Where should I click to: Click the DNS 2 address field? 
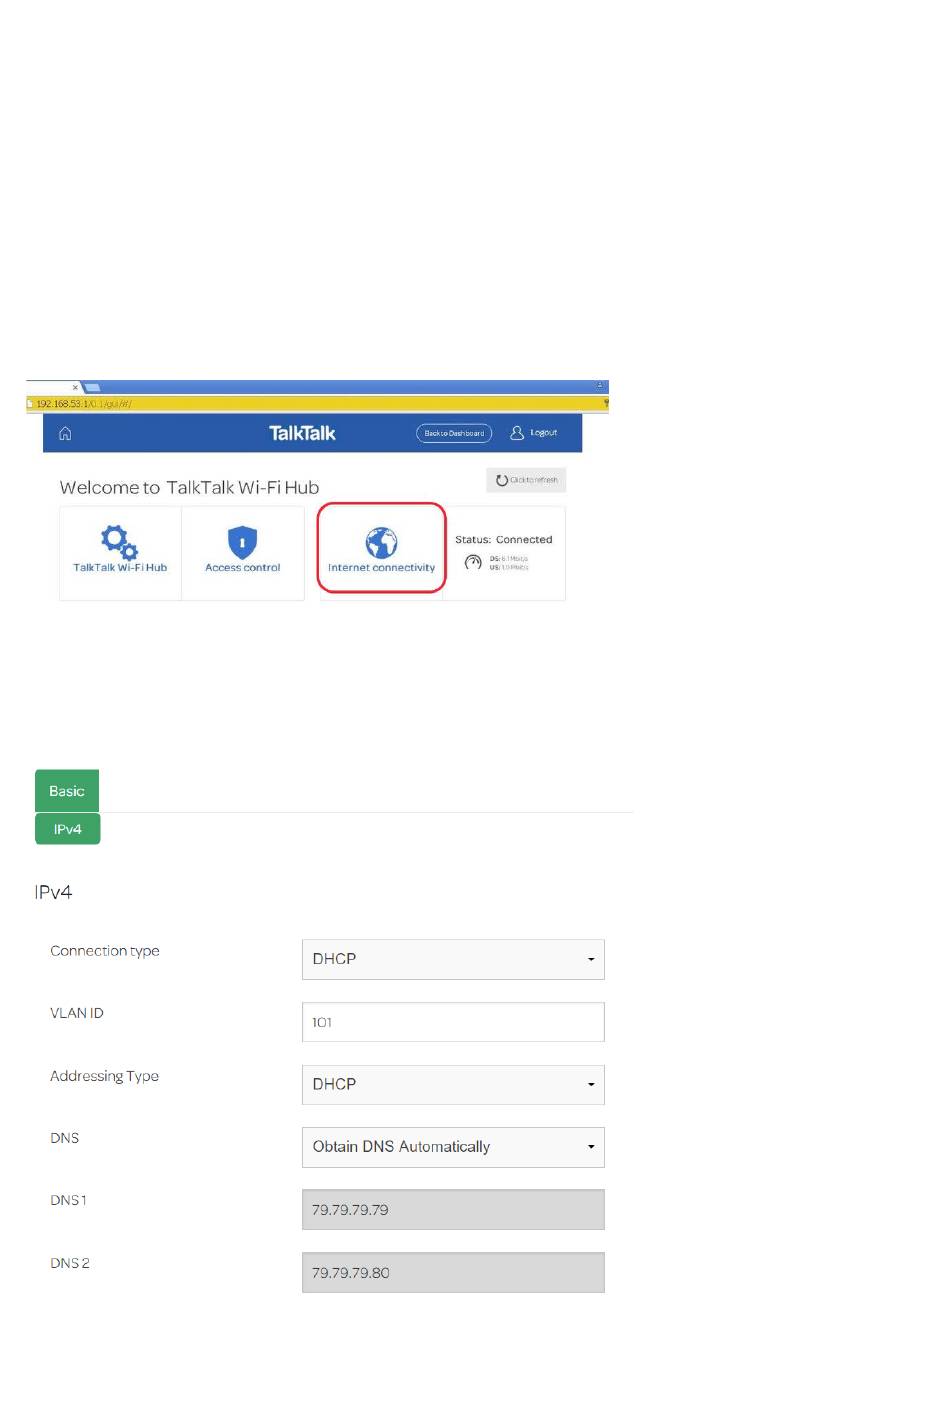point(453,1273)
